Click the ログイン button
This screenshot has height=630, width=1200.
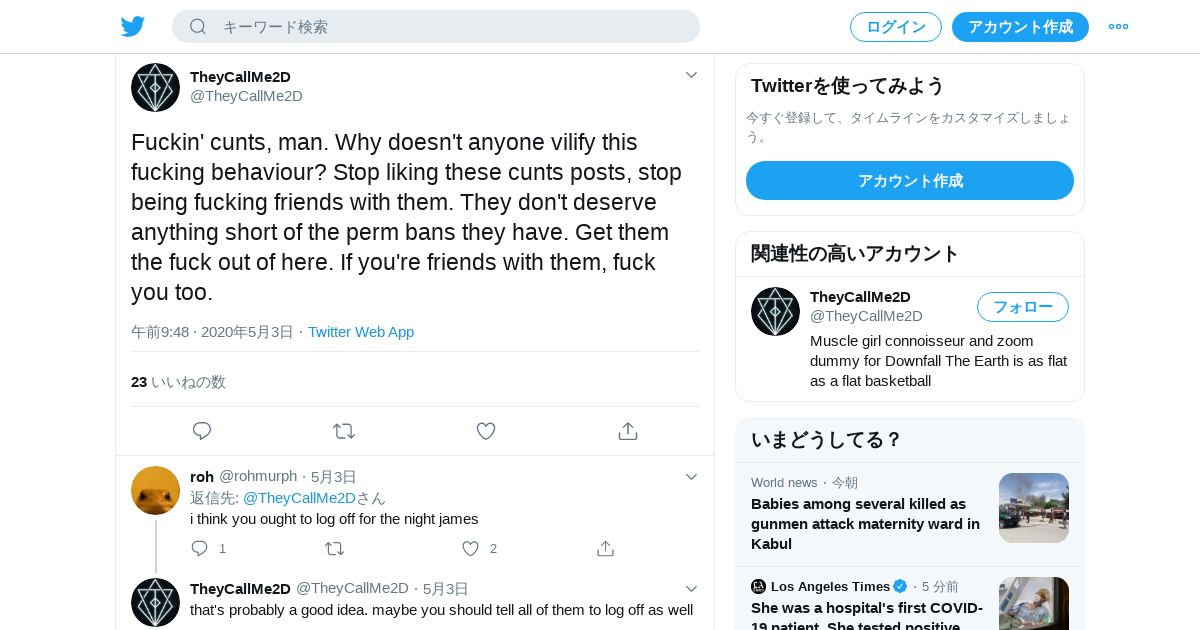(x=895, y=27)
